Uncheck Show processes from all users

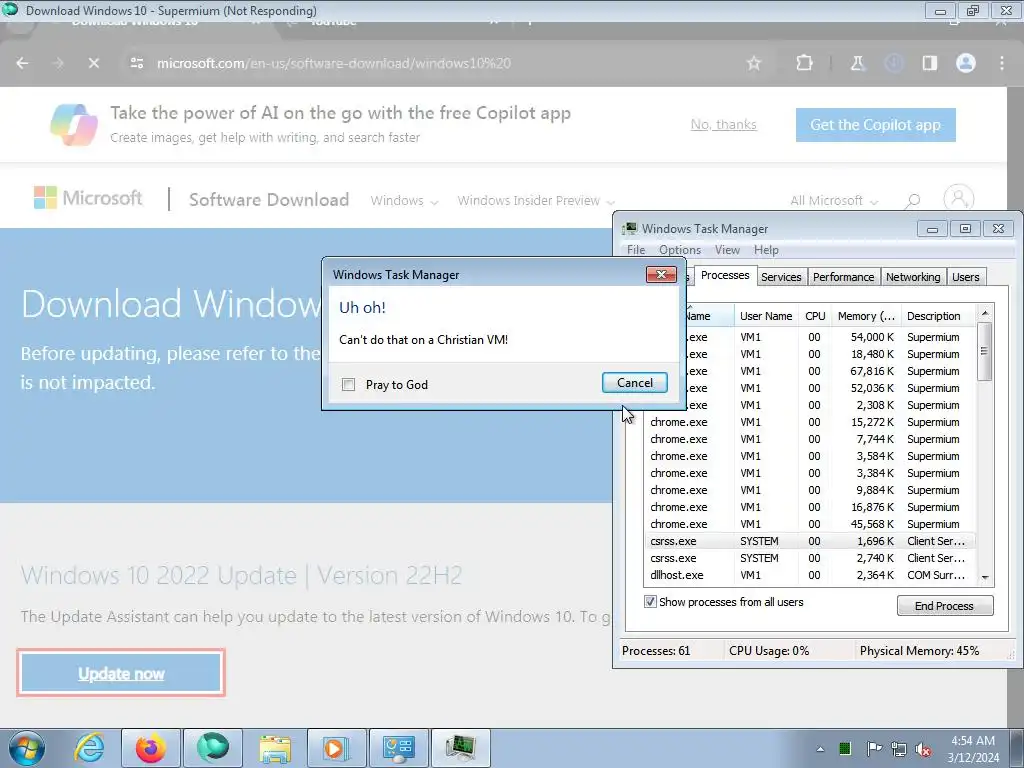tap(650, 601)
